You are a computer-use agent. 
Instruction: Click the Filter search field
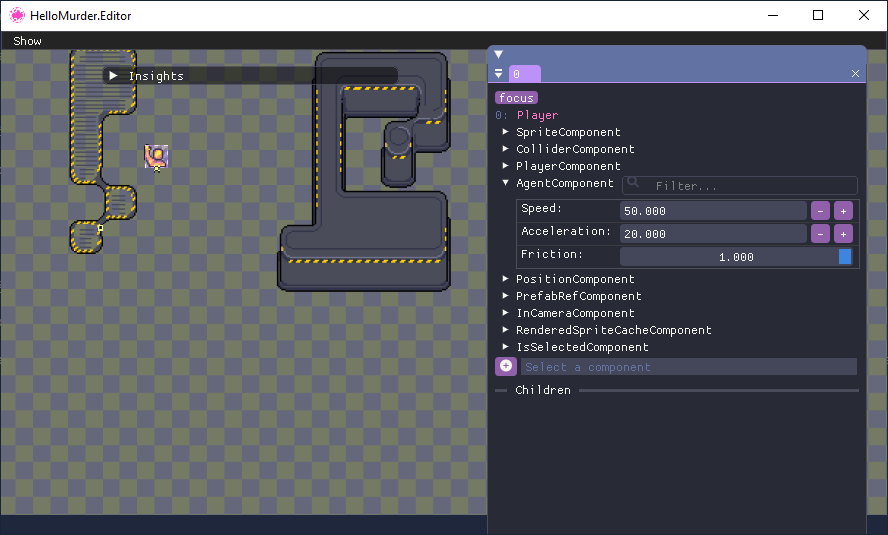point(740,186)
